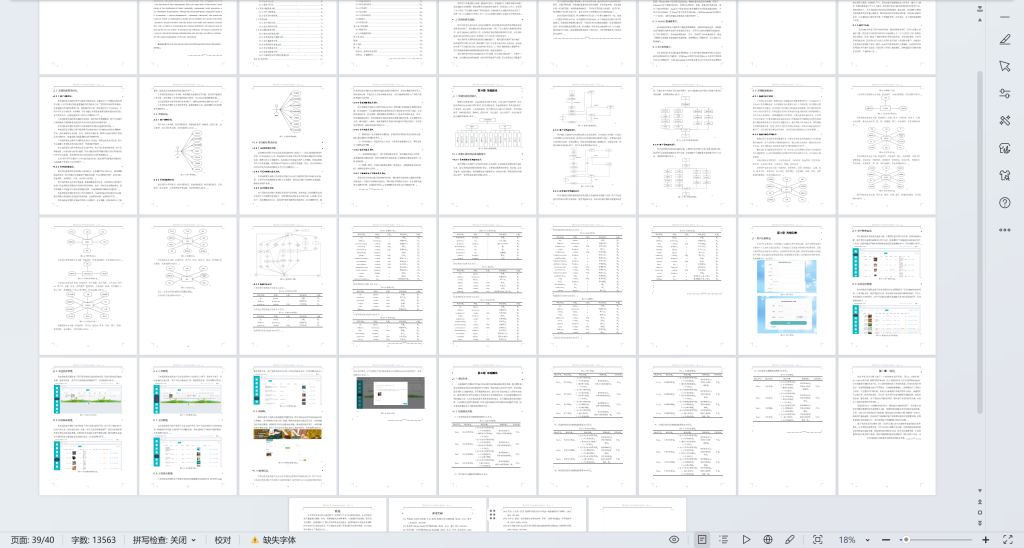Click the 校对 proofreading button
Screen dimensions: 1024x548
pyautogui.click(x=223, y=540)
